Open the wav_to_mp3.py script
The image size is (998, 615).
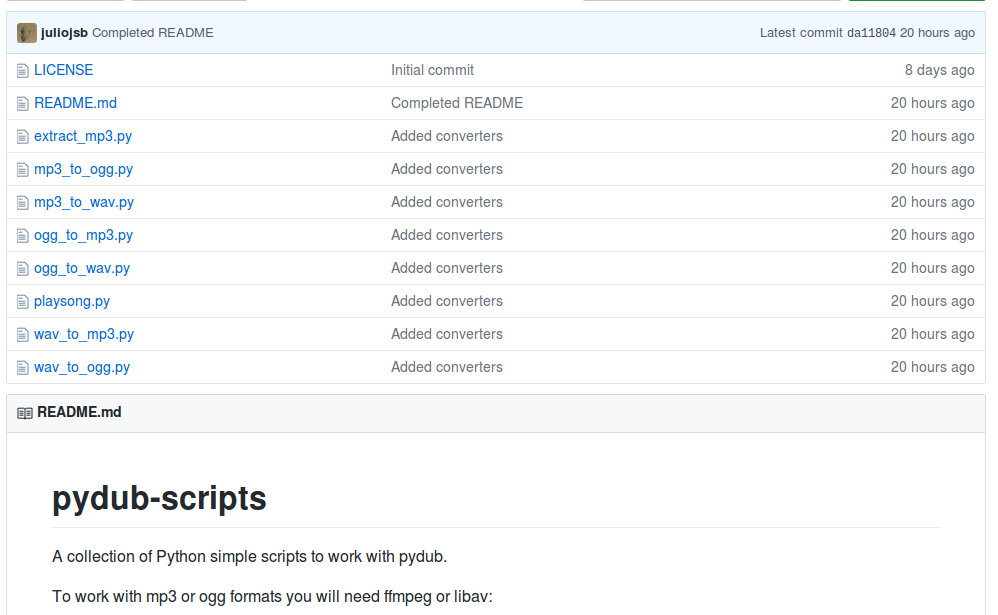pos(84,334)
